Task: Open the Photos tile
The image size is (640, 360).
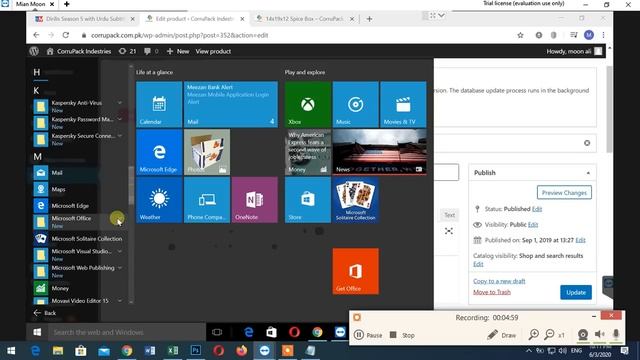Action: 207,152
